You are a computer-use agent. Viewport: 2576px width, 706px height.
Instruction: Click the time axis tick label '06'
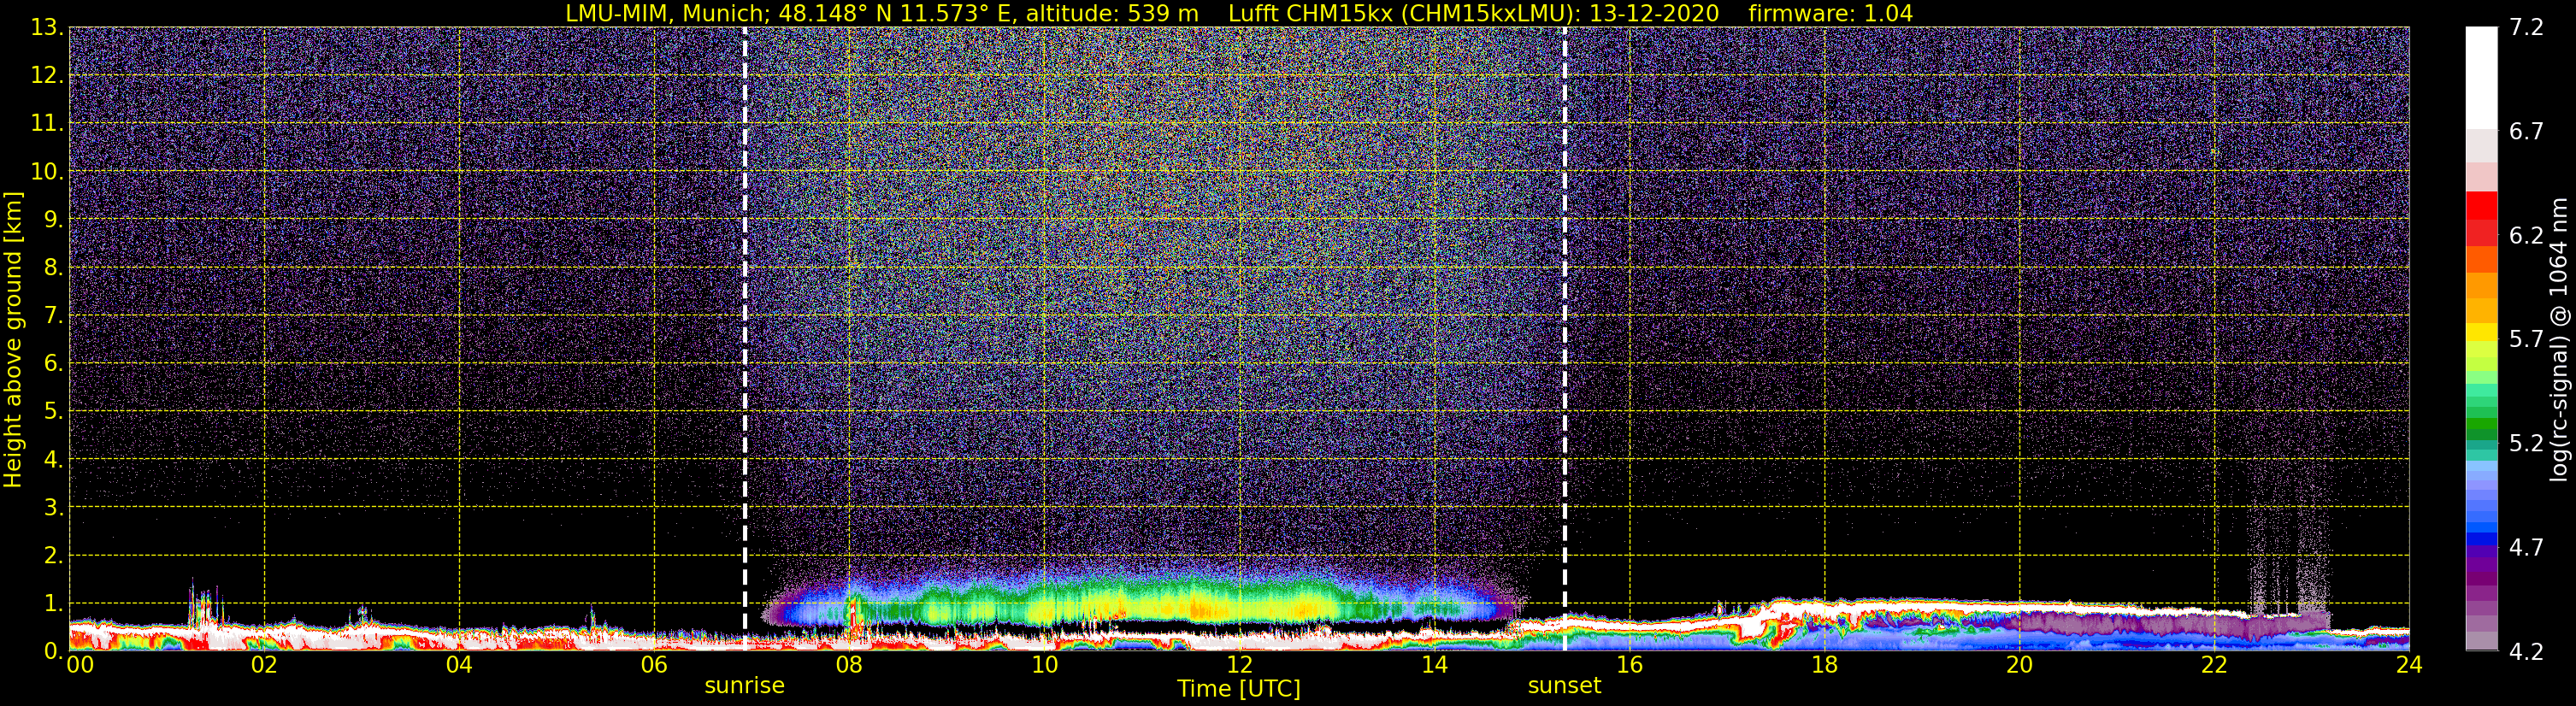(654, 665)
